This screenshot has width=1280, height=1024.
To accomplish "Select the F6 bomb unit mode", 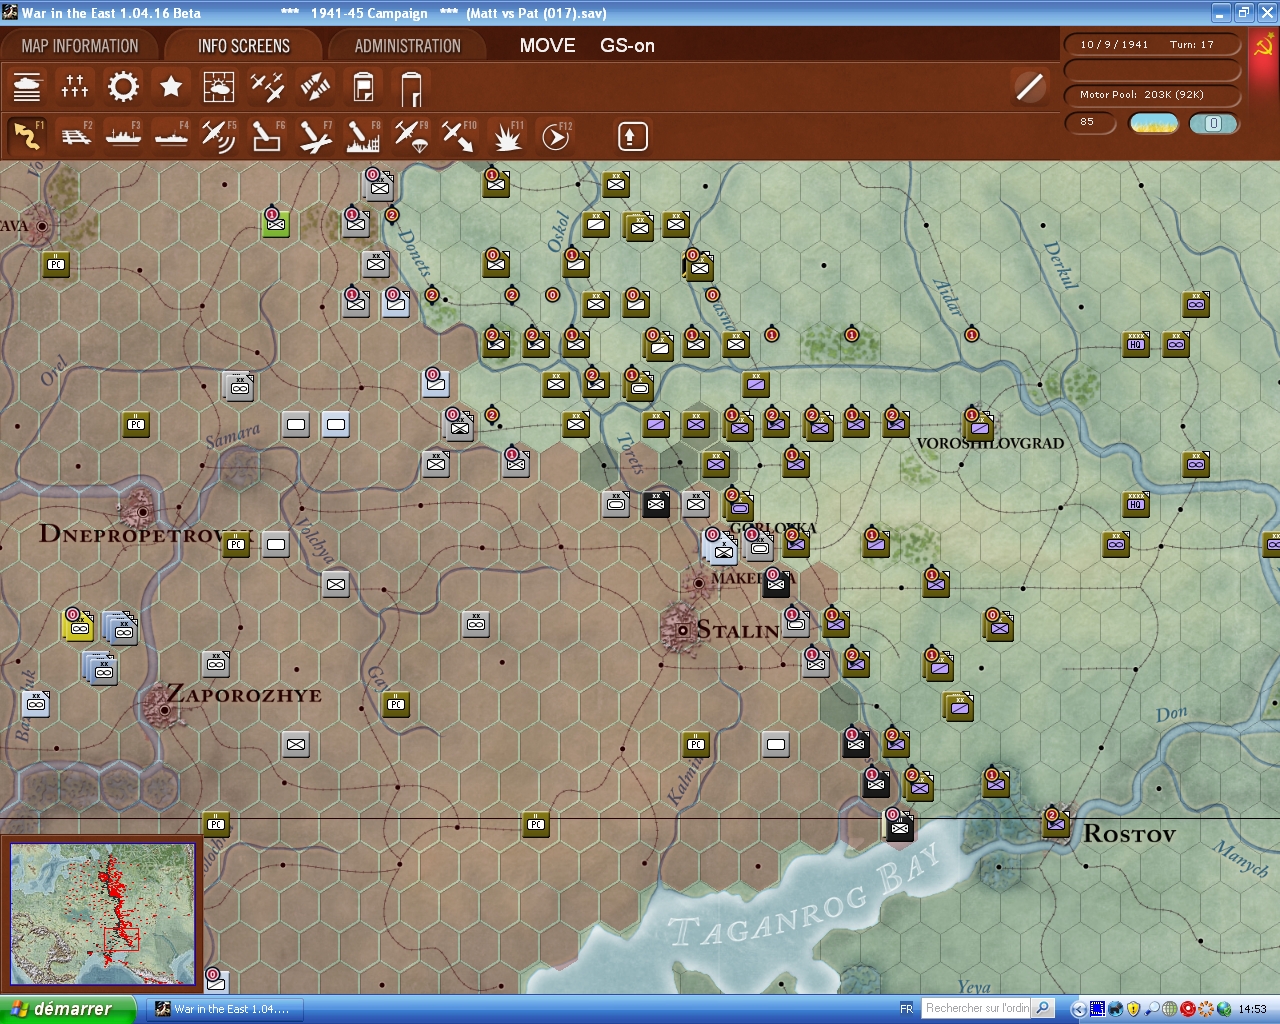I will click(x=267, y=136).
